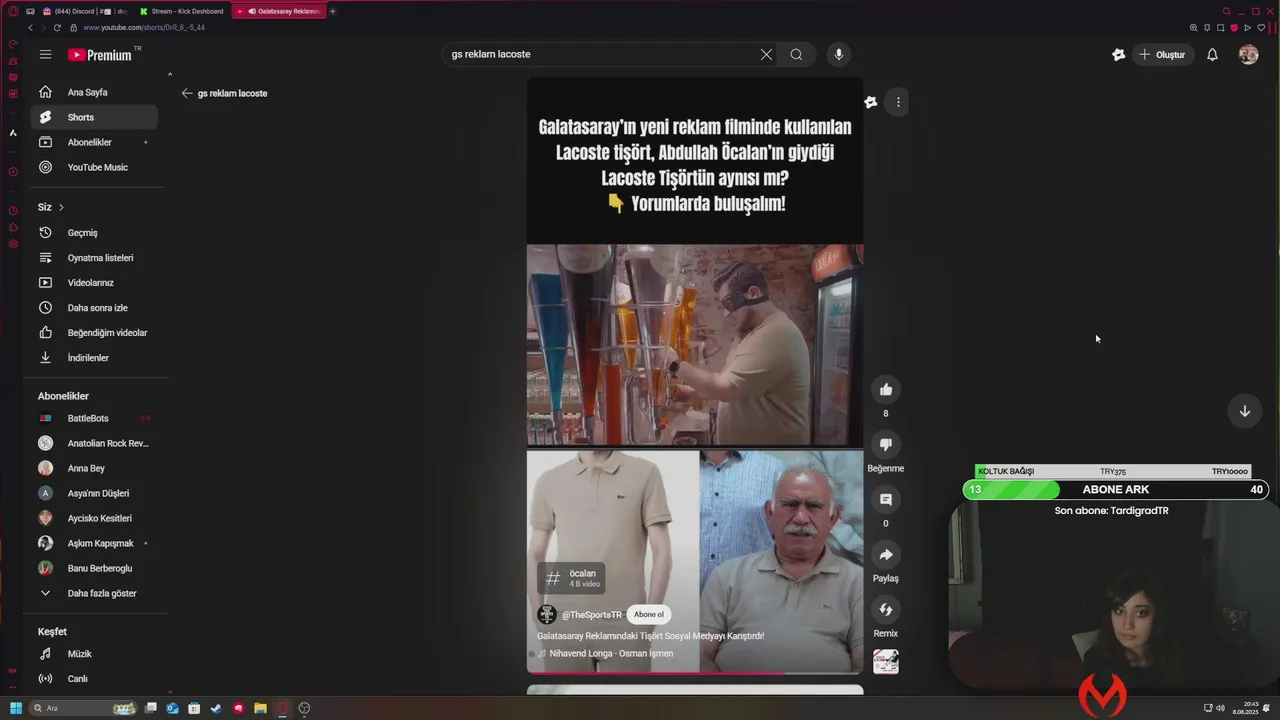
Task: Open Oynatma listeleri
Action: coord(94,258)
